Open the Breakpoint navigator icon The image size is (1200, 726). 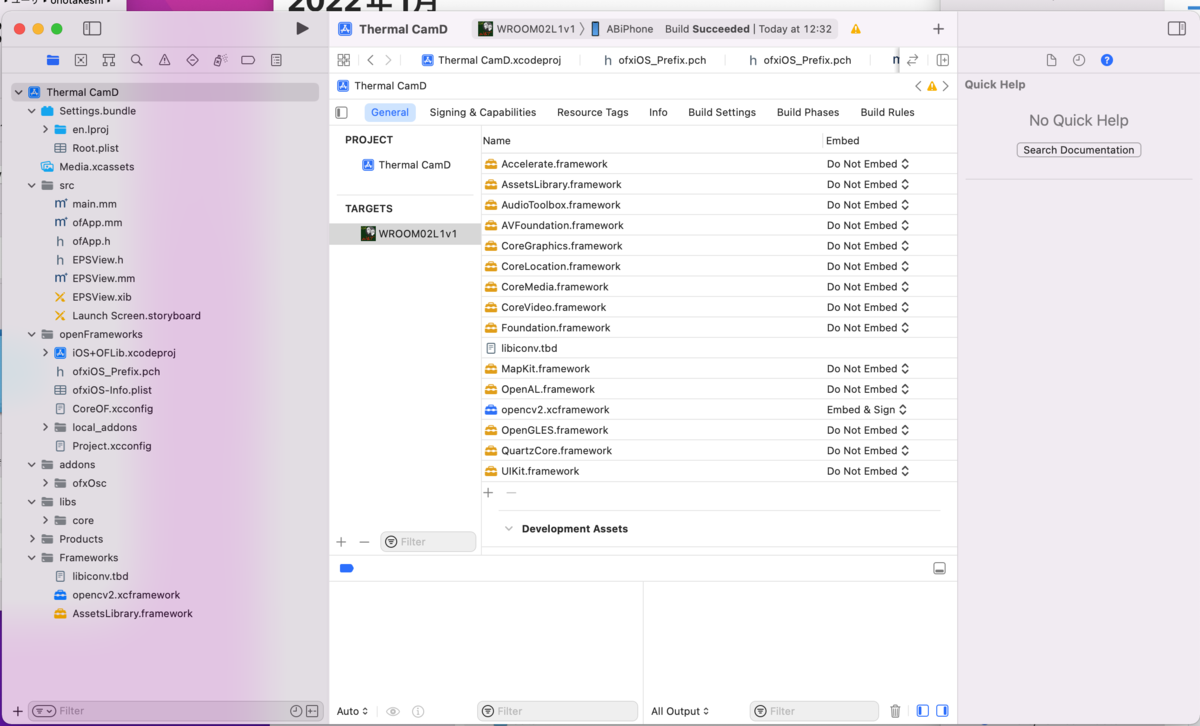coord(248,60)
